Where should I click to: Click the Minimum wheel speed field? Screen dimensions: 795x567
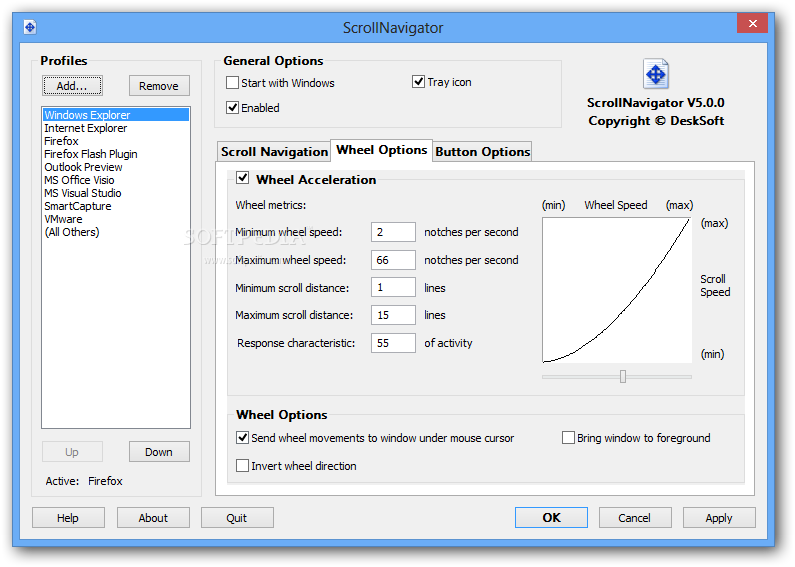click(393, 232)
